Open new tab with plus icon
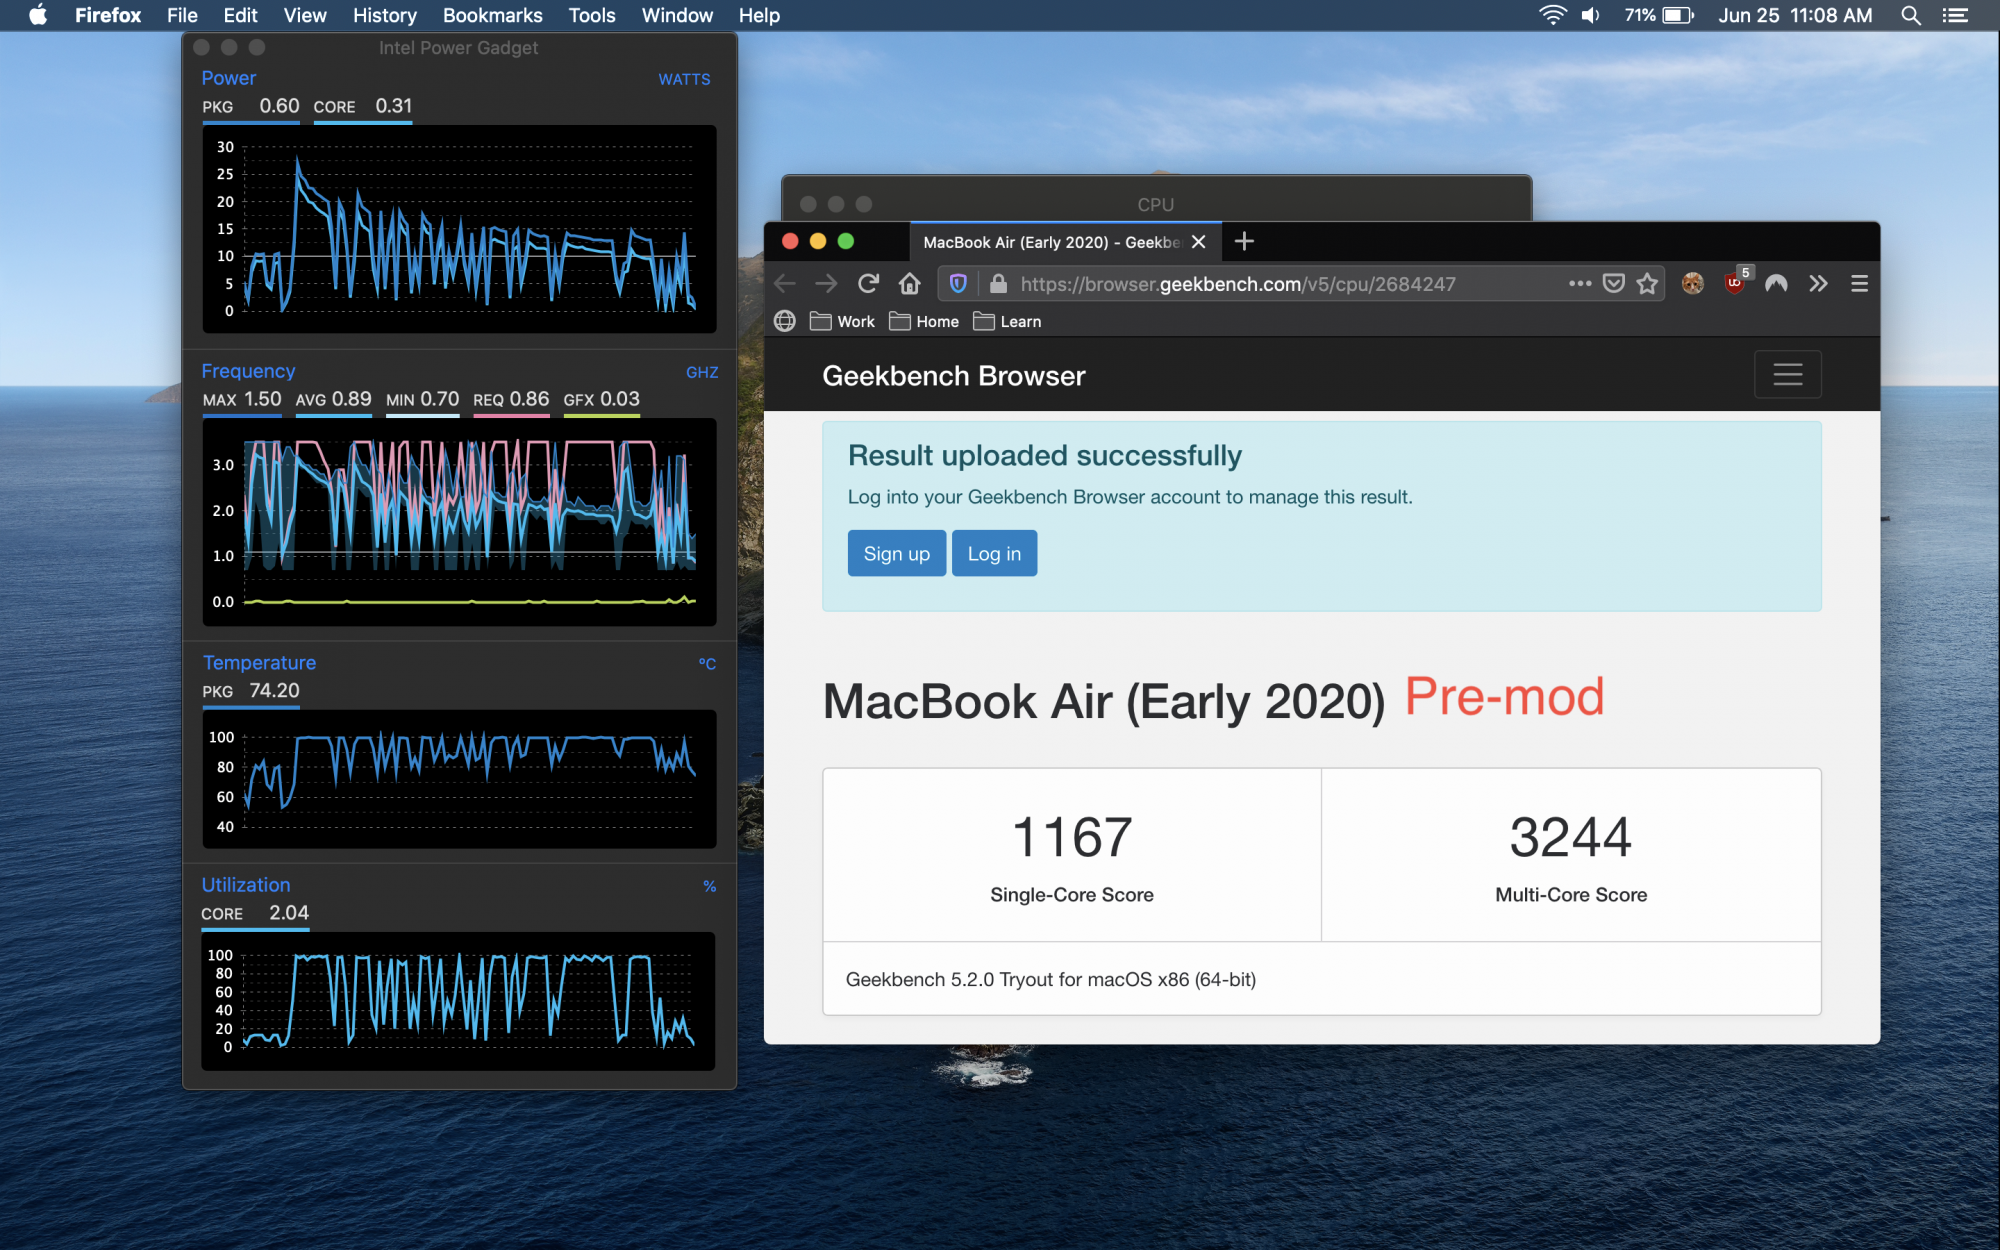2000x1250 pixels. coord(1244,242)
